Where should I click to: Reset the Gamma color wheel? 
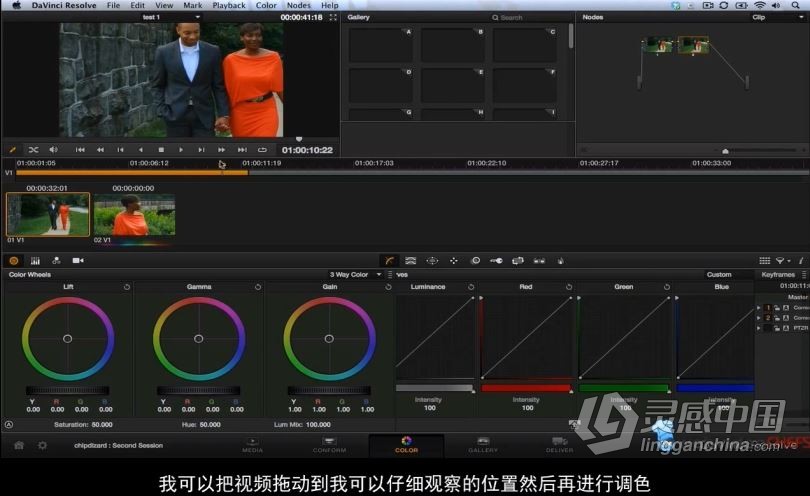point(258,287)
